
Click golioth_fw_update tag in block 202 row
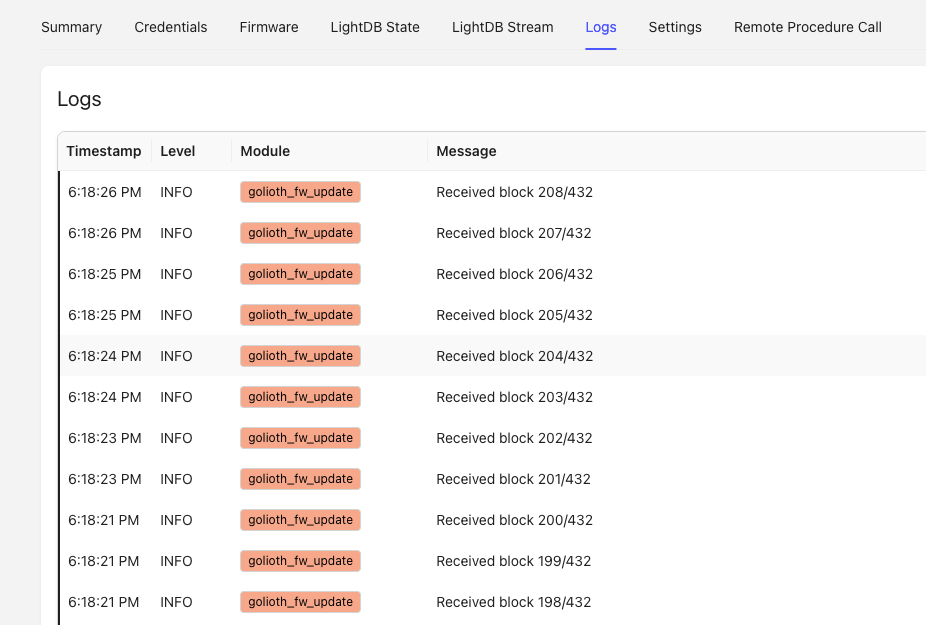click(x=300, y=438)
